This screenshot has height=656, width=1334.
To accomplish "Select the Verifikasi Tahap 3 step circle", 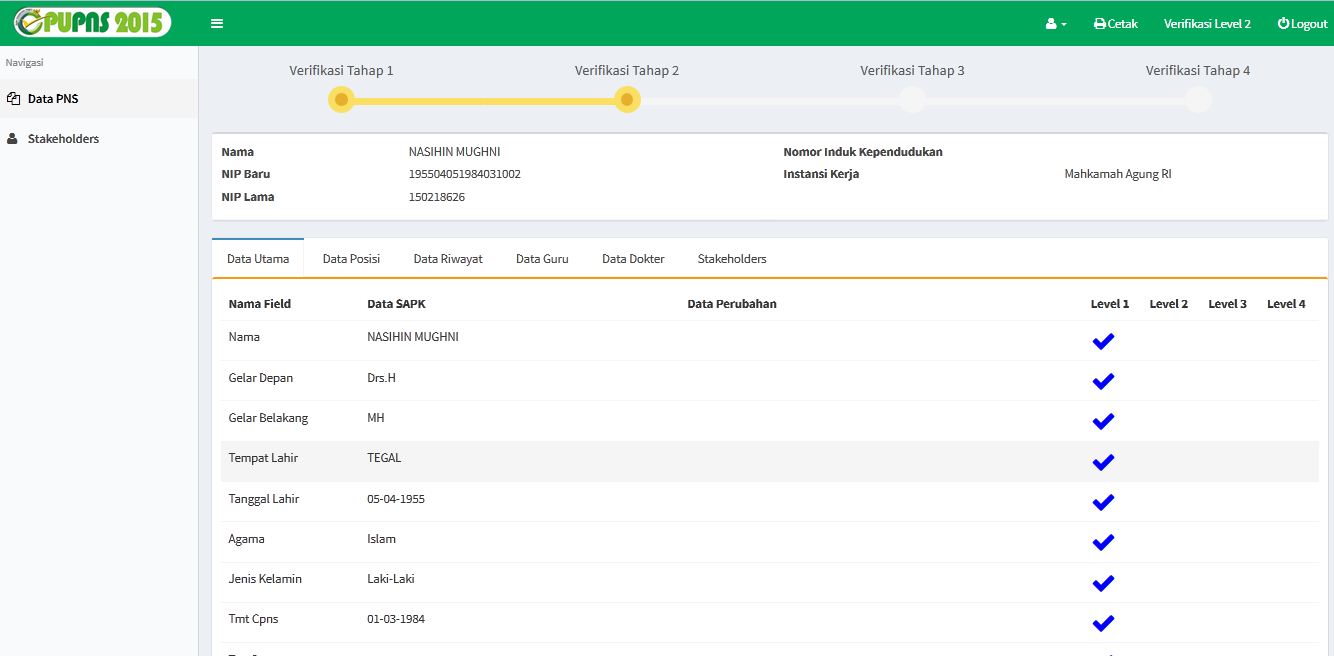I will [x=912, y=100].
